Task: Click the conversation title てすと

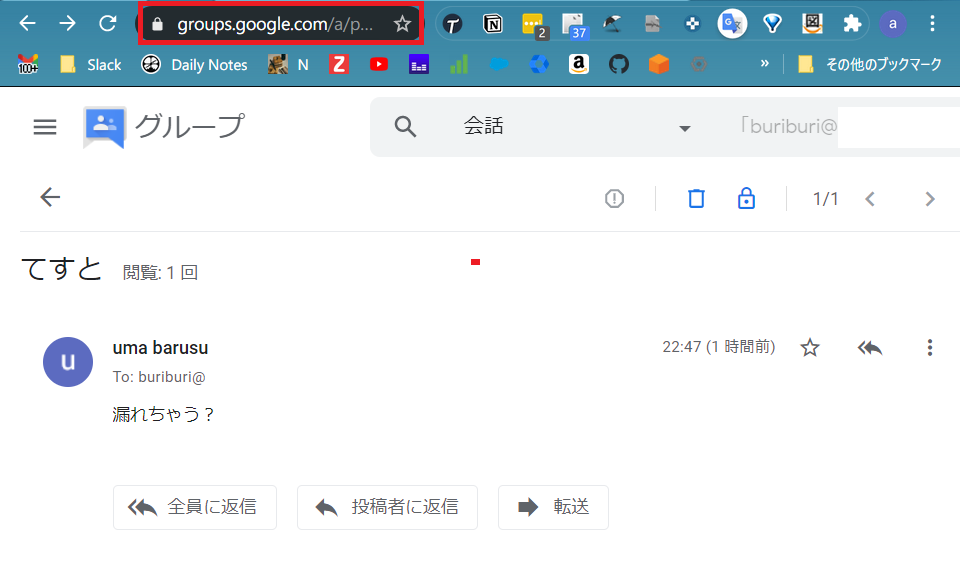Action: coord(61,269)
